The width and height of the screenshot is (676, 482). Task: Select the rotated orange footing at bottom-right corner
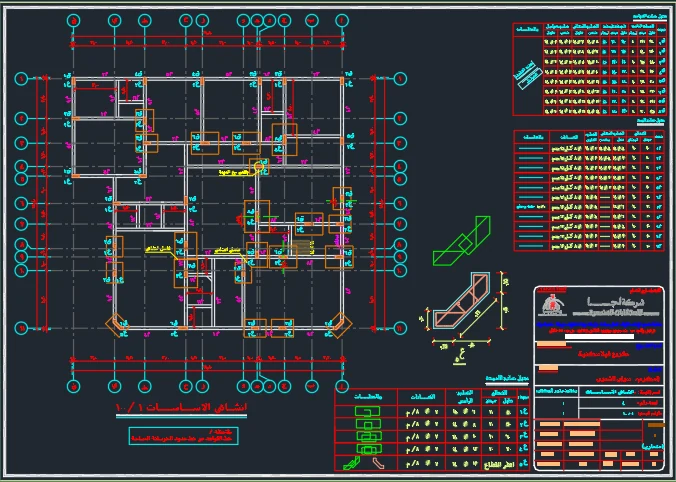(x=339, y=325)
